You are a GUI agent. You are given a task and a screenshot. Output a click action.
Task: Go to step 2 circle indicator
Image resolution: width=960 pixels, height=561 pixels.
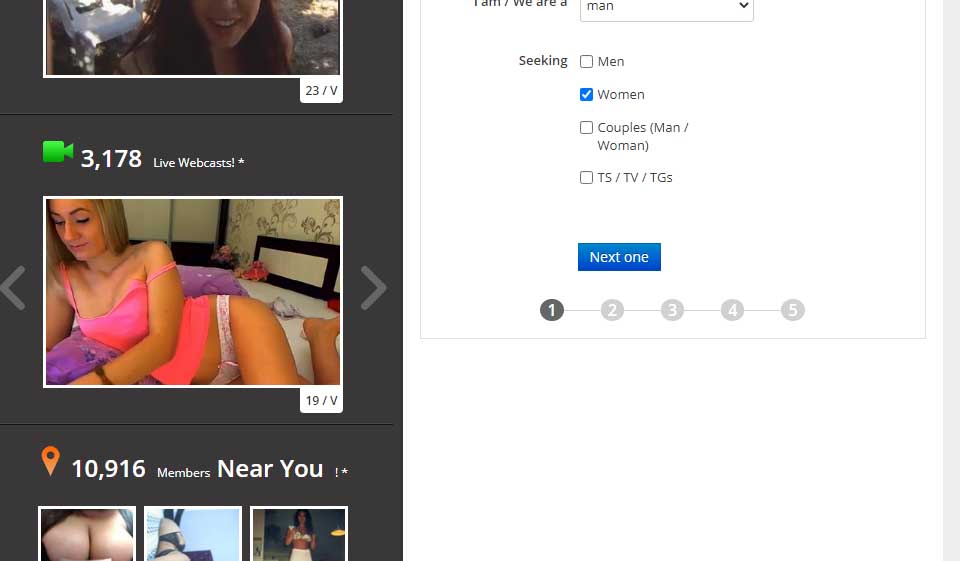pos(612,310)
